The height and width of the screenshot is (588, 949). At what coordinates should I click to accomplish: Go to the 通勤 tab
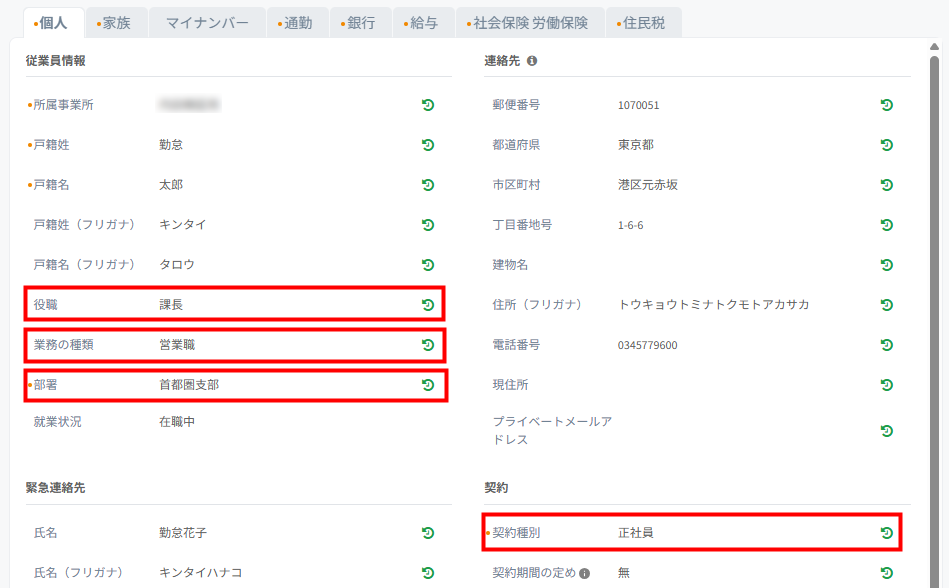[298, 23]
